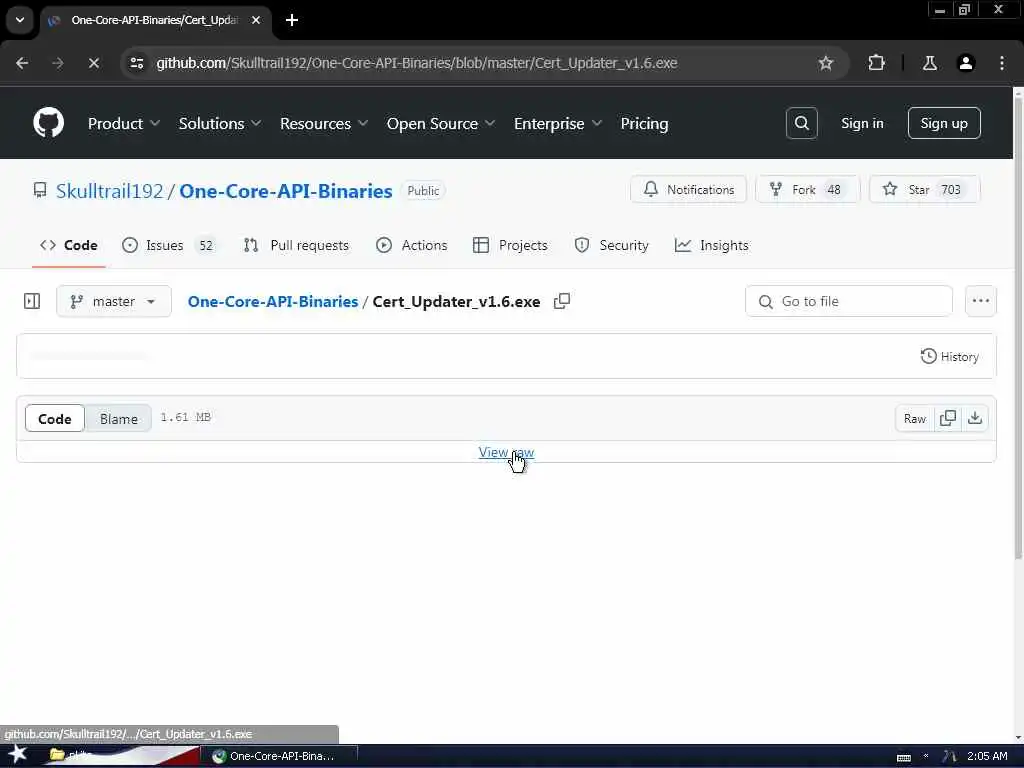The height and width of the screenshot is (768, 1024).
Task: Select the Code view toggle
Action: point(55,419)
